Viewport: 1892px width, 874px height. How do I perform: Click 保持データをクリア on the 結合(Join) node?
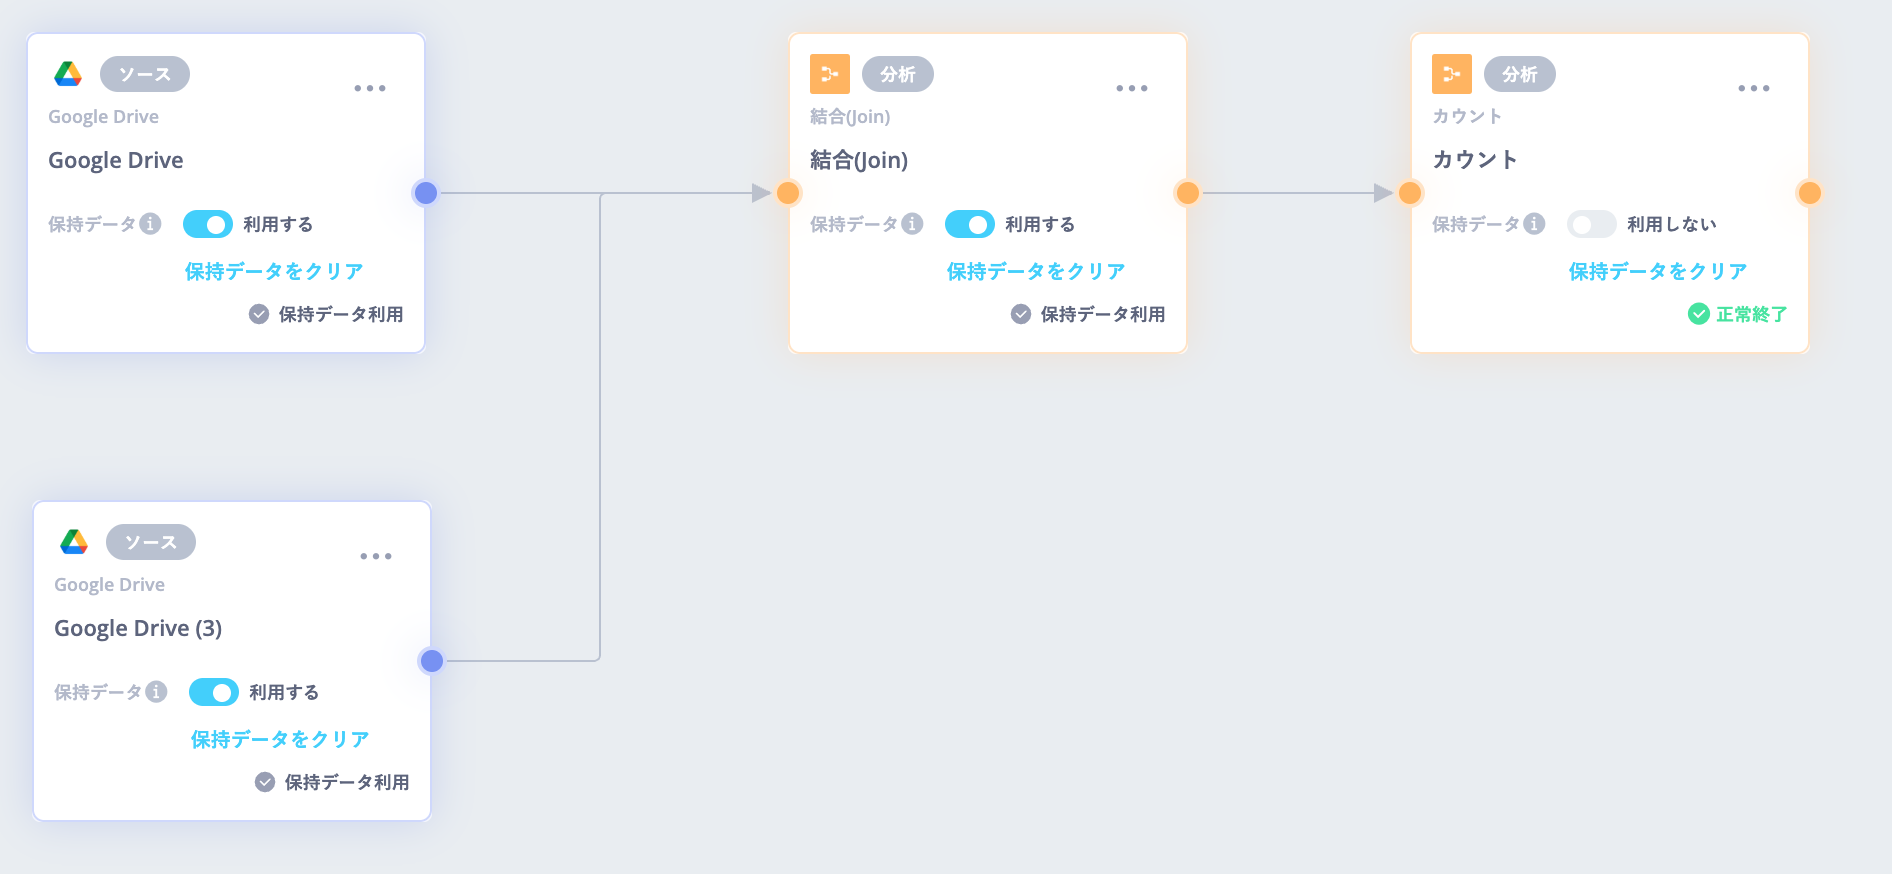click(x=1036, y=271)
